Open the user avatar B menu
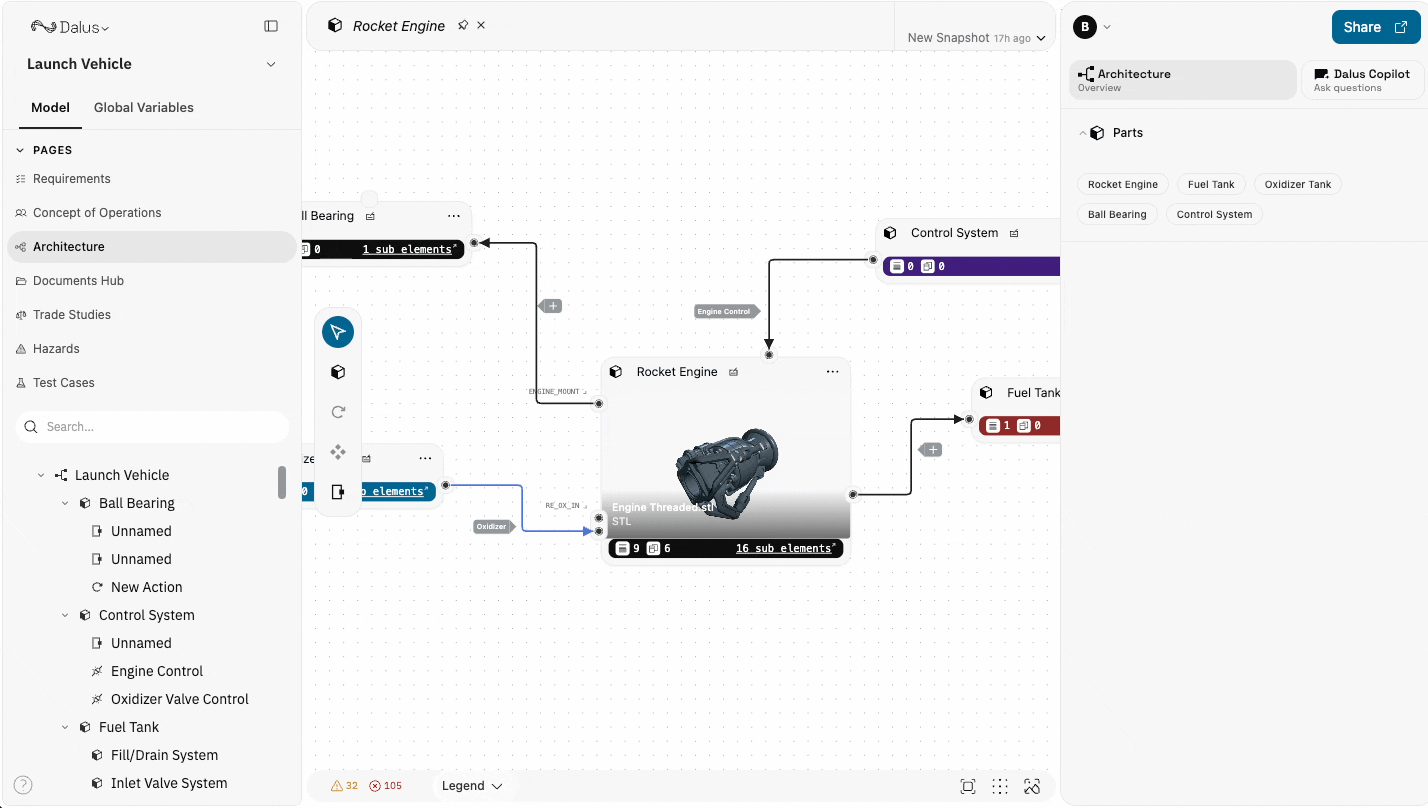 click(1092, 27)
